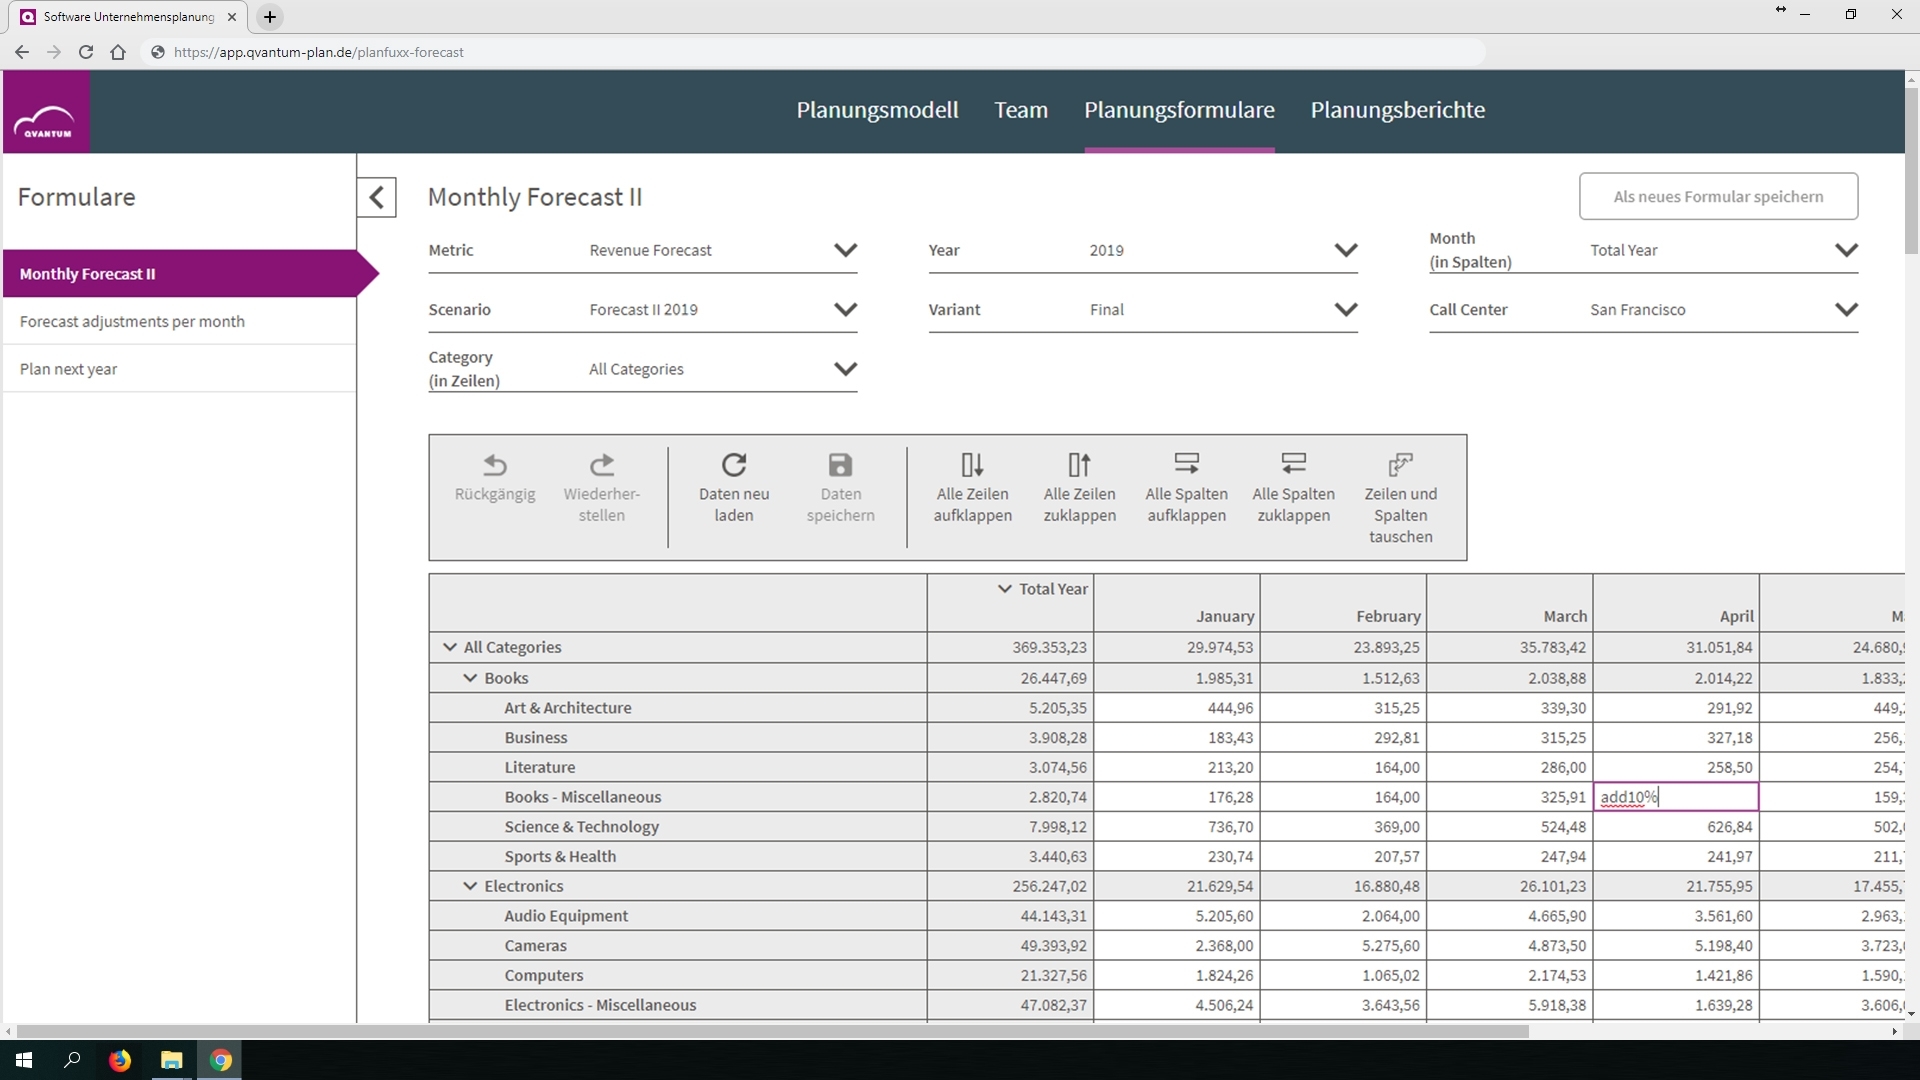
Task: Click Alle Spalten zuklappen icon
Action: [1293, 464]
